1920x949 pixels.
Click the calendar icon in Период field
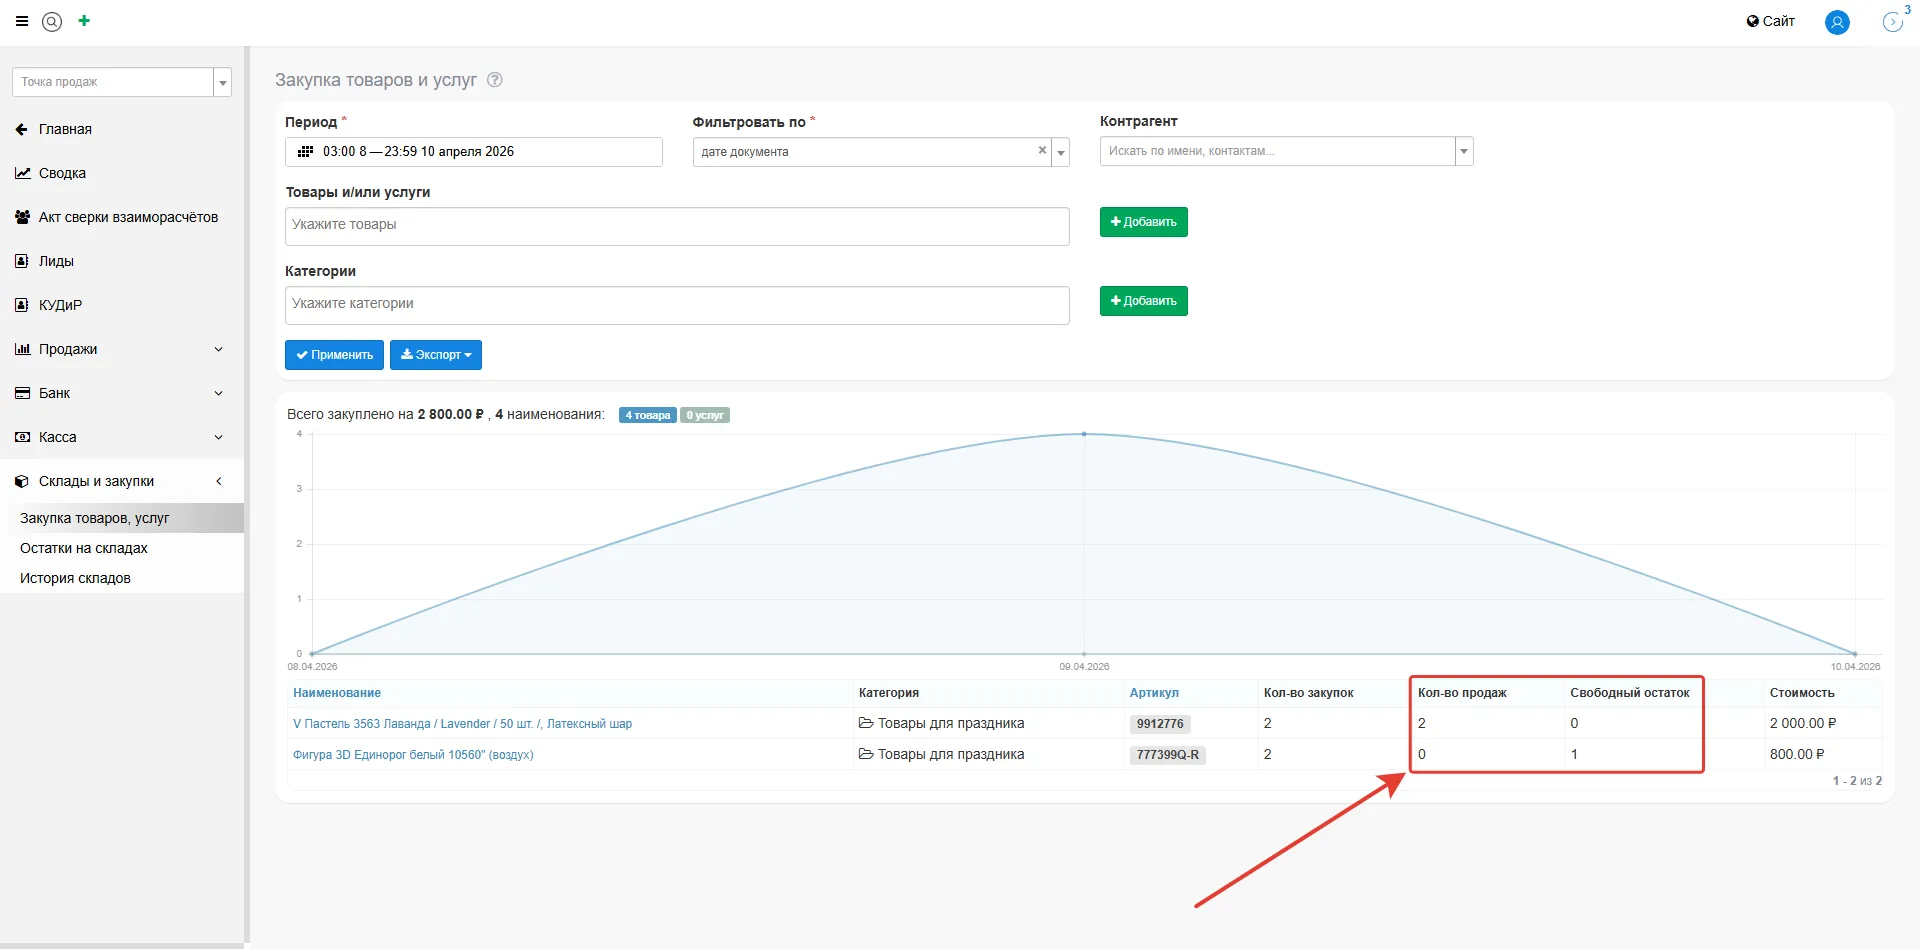[x=306, y=152]
